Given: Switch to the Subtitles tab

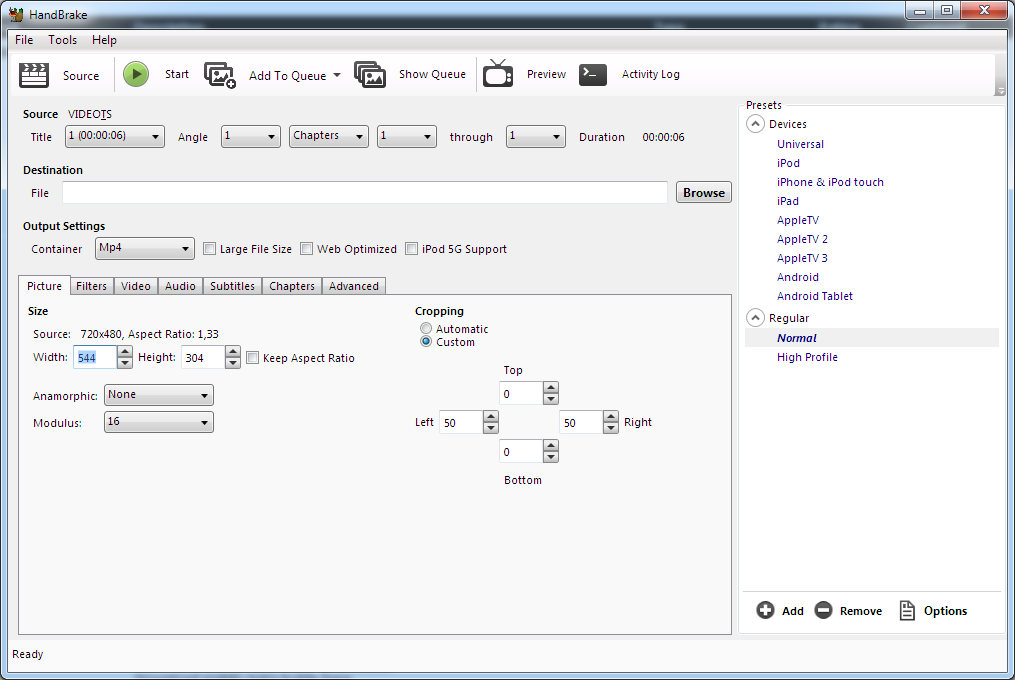Looking at the screenshot, I should pyautogui.click(x=232, y=286).
